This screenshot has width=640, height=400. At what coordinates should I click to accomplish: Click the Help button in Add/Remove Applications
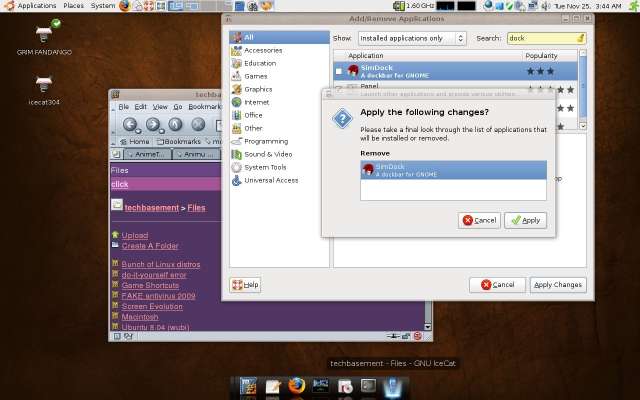(245, 285)
